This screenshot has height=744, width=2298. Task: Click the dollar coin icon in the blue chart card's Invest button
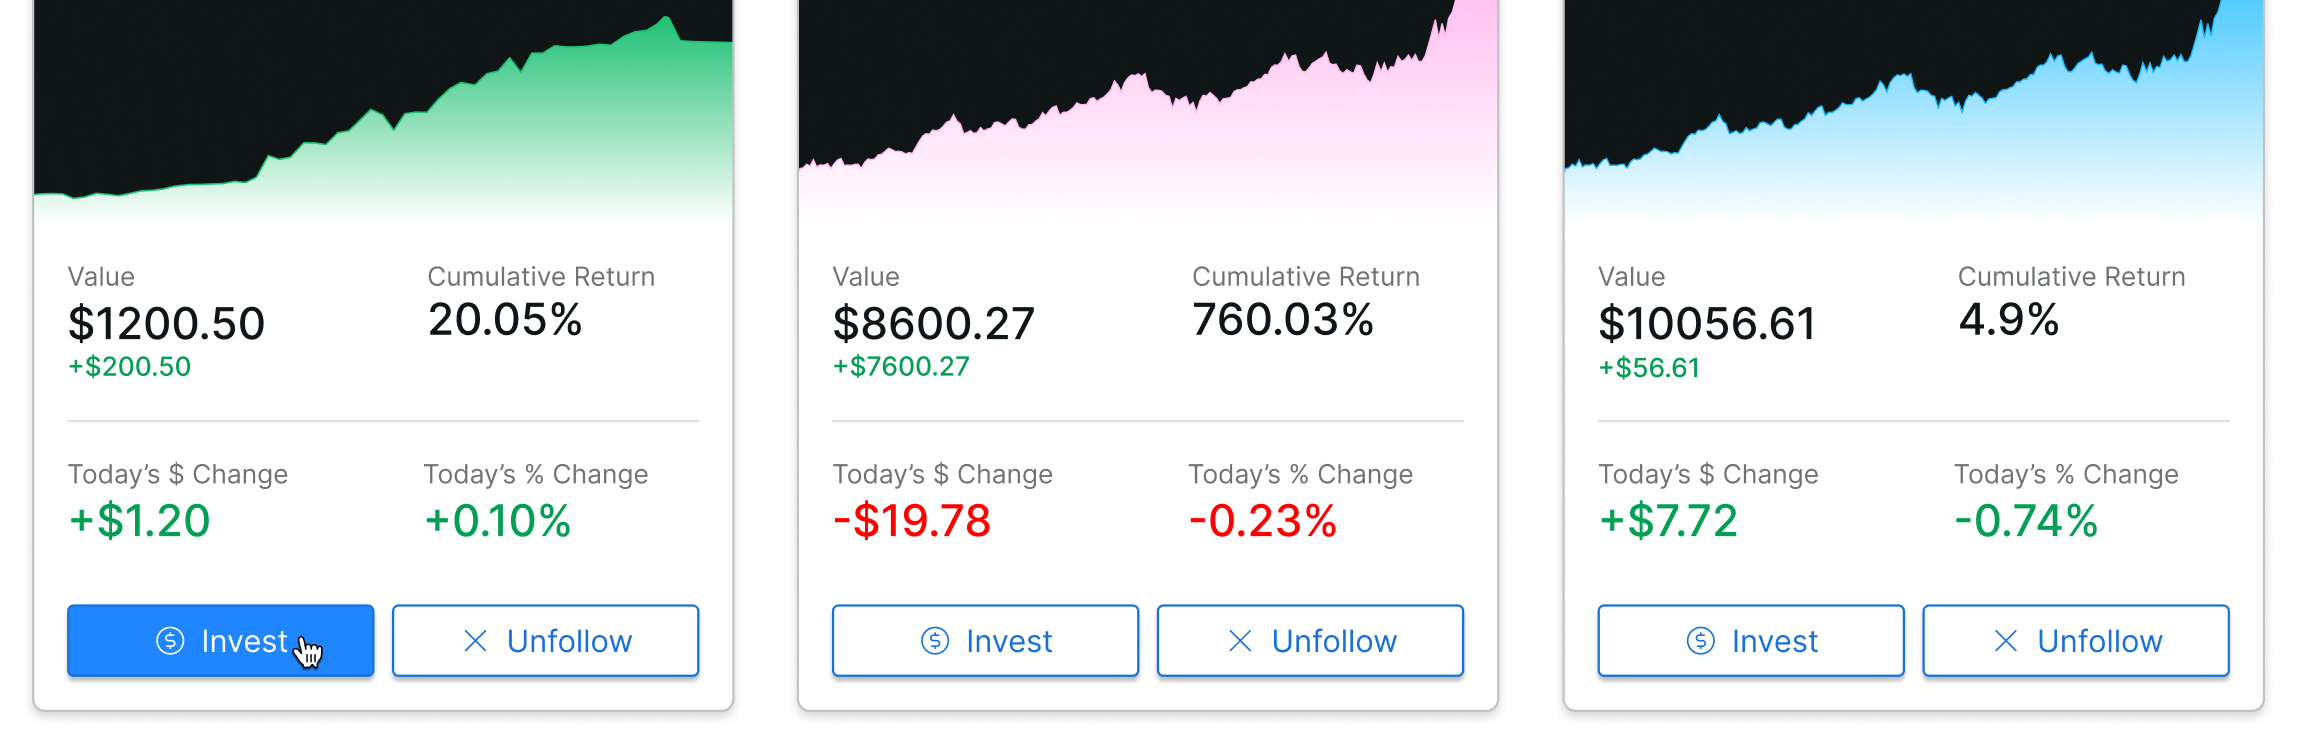click(x=1701, y=641)
